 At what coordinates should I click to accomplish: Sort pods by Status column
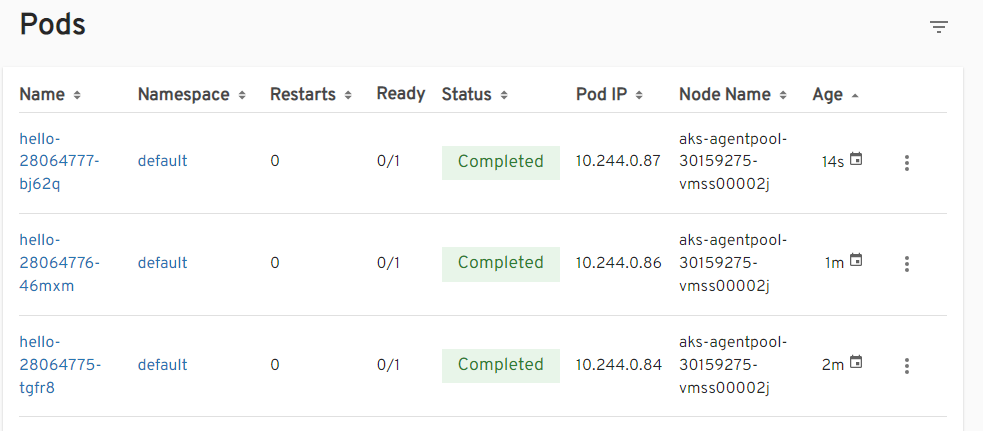coord(475,95)
